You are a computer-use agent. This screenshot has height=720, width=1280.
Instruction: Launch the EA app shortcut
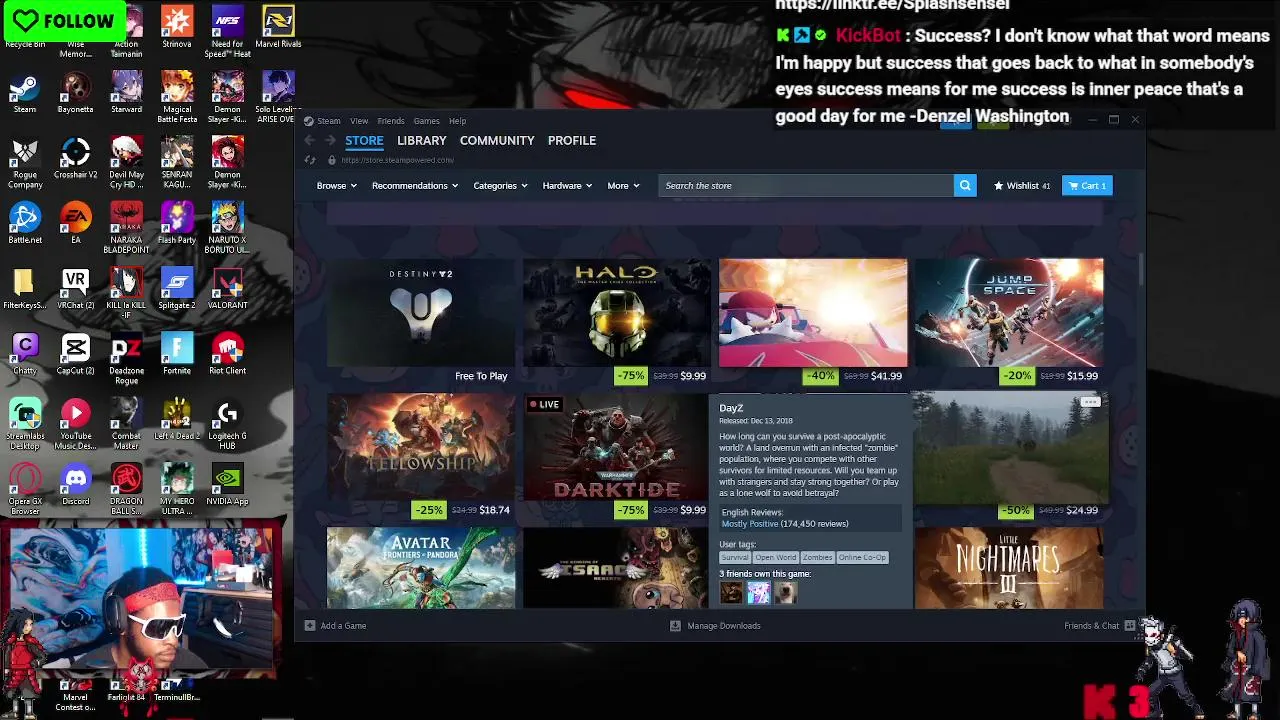[x=75, y=222]
